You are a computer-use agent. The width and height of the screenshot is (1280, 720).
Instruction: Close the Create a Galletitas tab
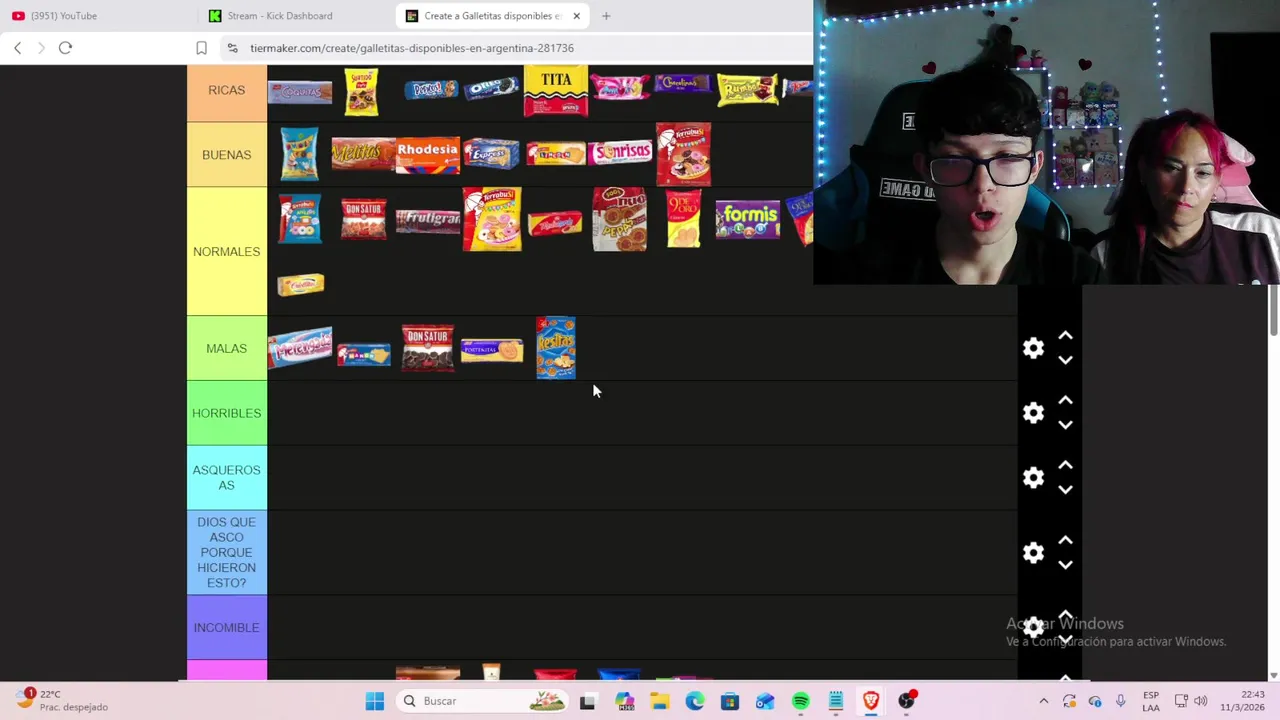(576, 16)
